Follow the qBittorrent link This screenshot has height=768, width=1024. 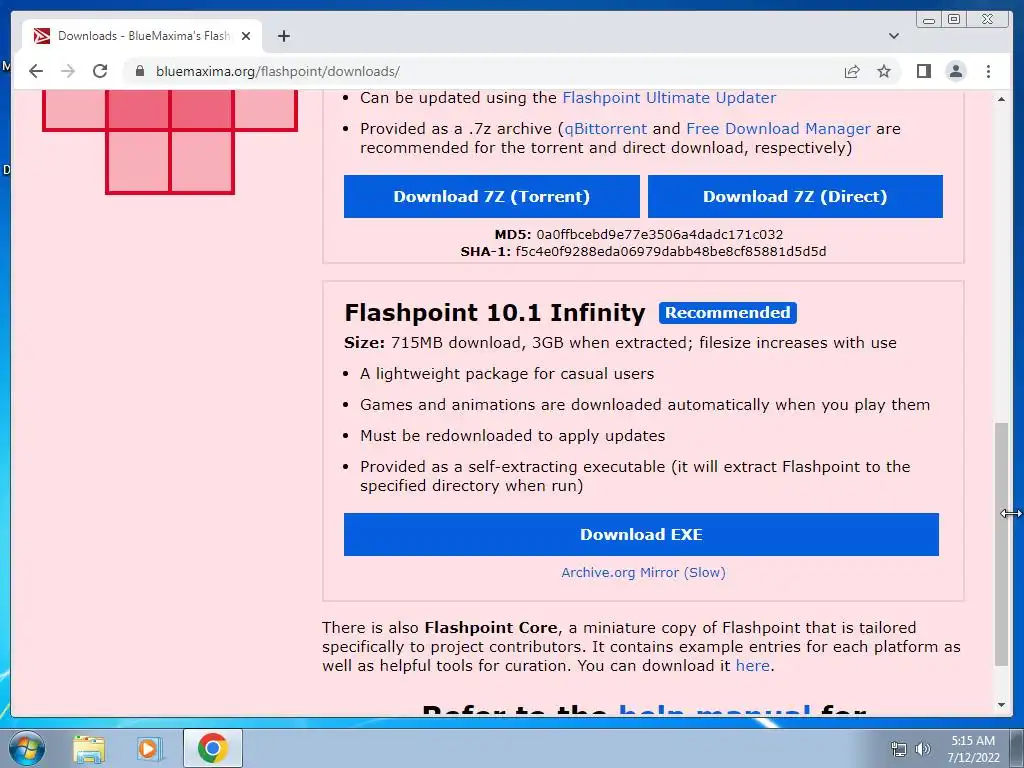pyautogui.click(x=605, y=129)
